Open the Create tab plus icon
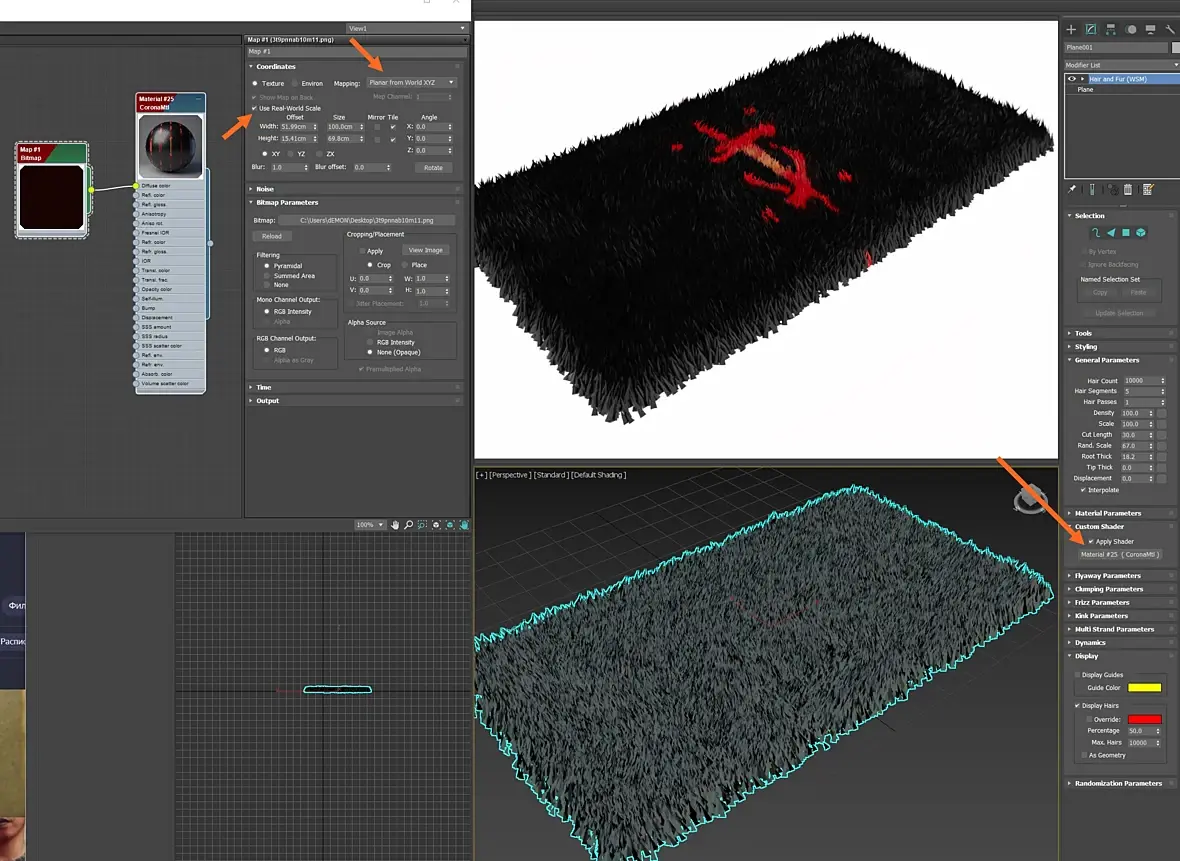1180x861 pixels. [x=1071, y=29]
